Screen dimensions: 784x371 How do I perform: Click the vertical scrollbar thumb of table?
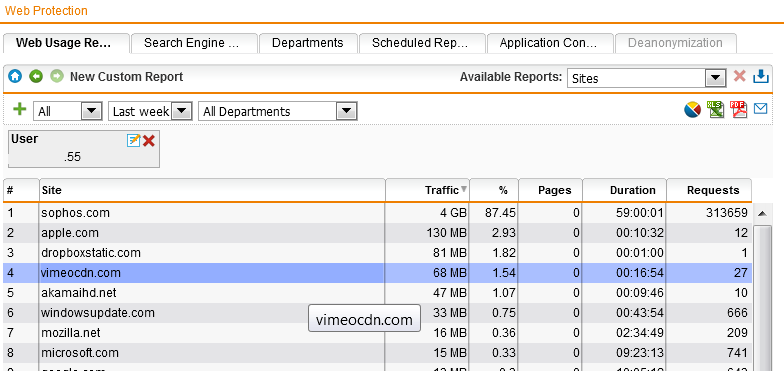click(x=762, y=298)
